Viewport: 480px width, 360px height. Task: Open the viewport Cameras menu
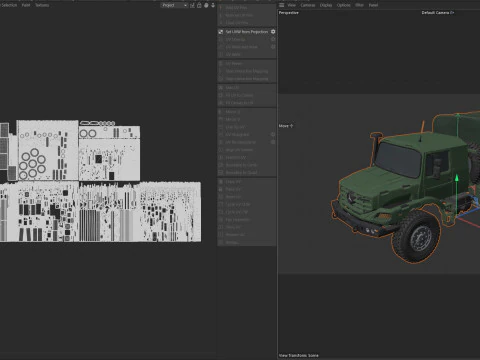point(308,5)
